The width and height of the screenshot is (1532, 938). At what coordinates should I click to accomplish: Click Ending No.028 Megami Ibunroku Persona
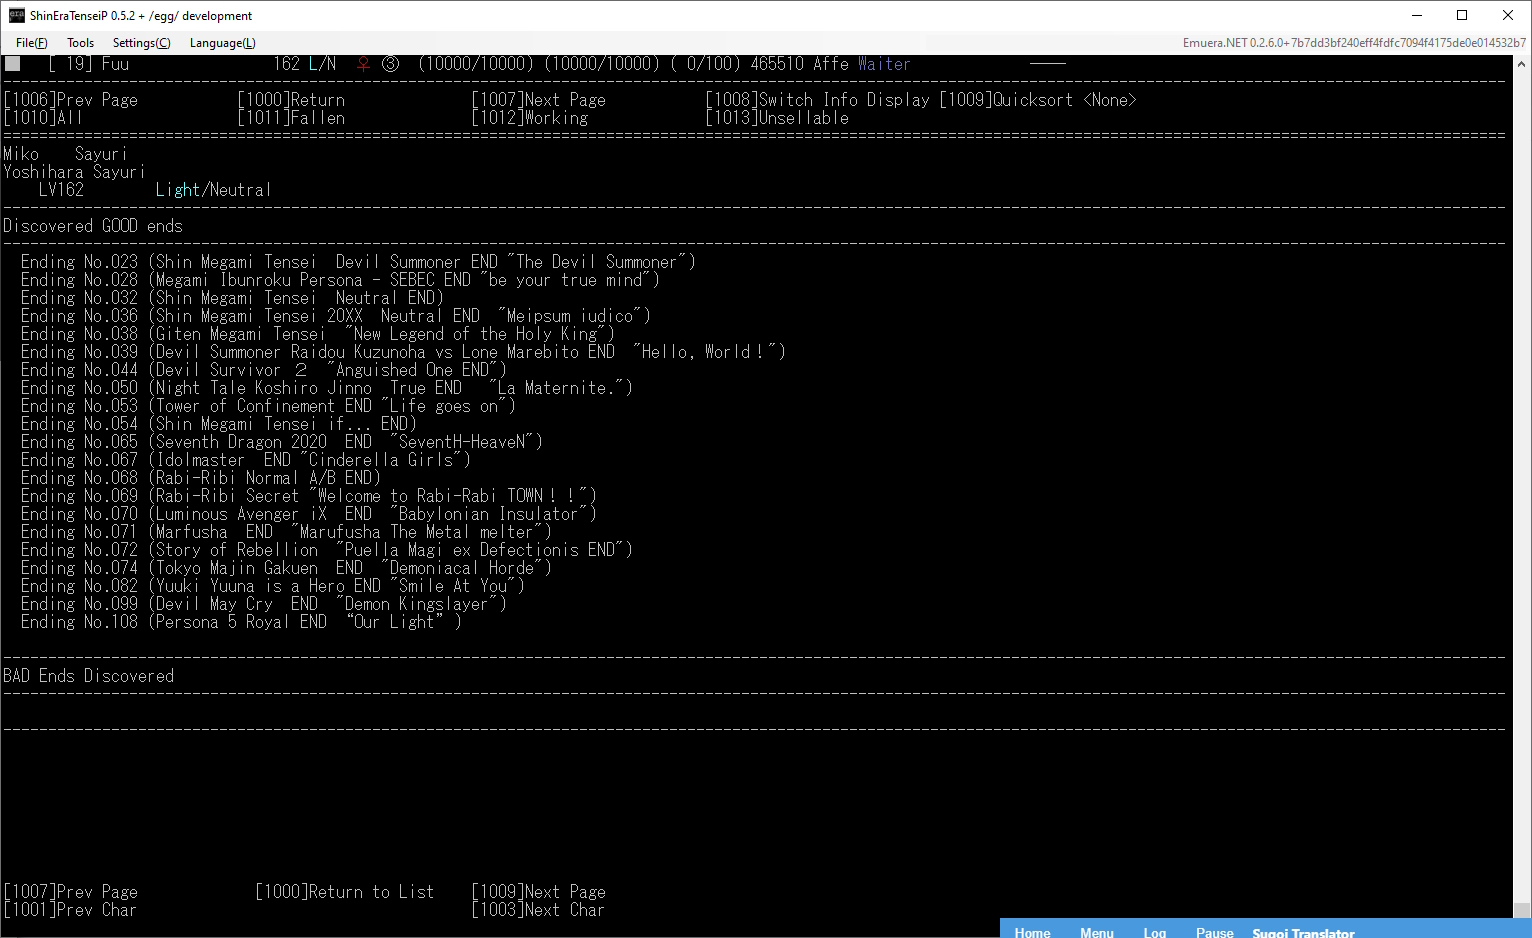pyautogui.click(x=340, y=280)
